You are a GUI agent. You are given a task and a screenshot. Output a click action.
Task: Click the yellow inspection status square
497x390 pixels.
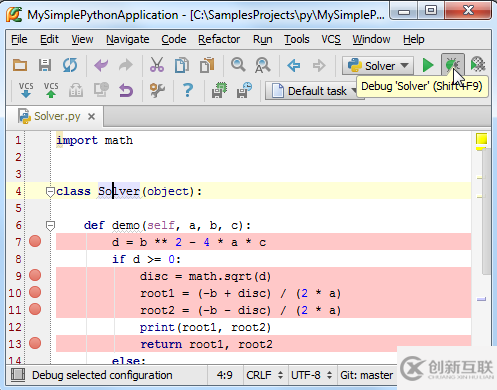481,139
